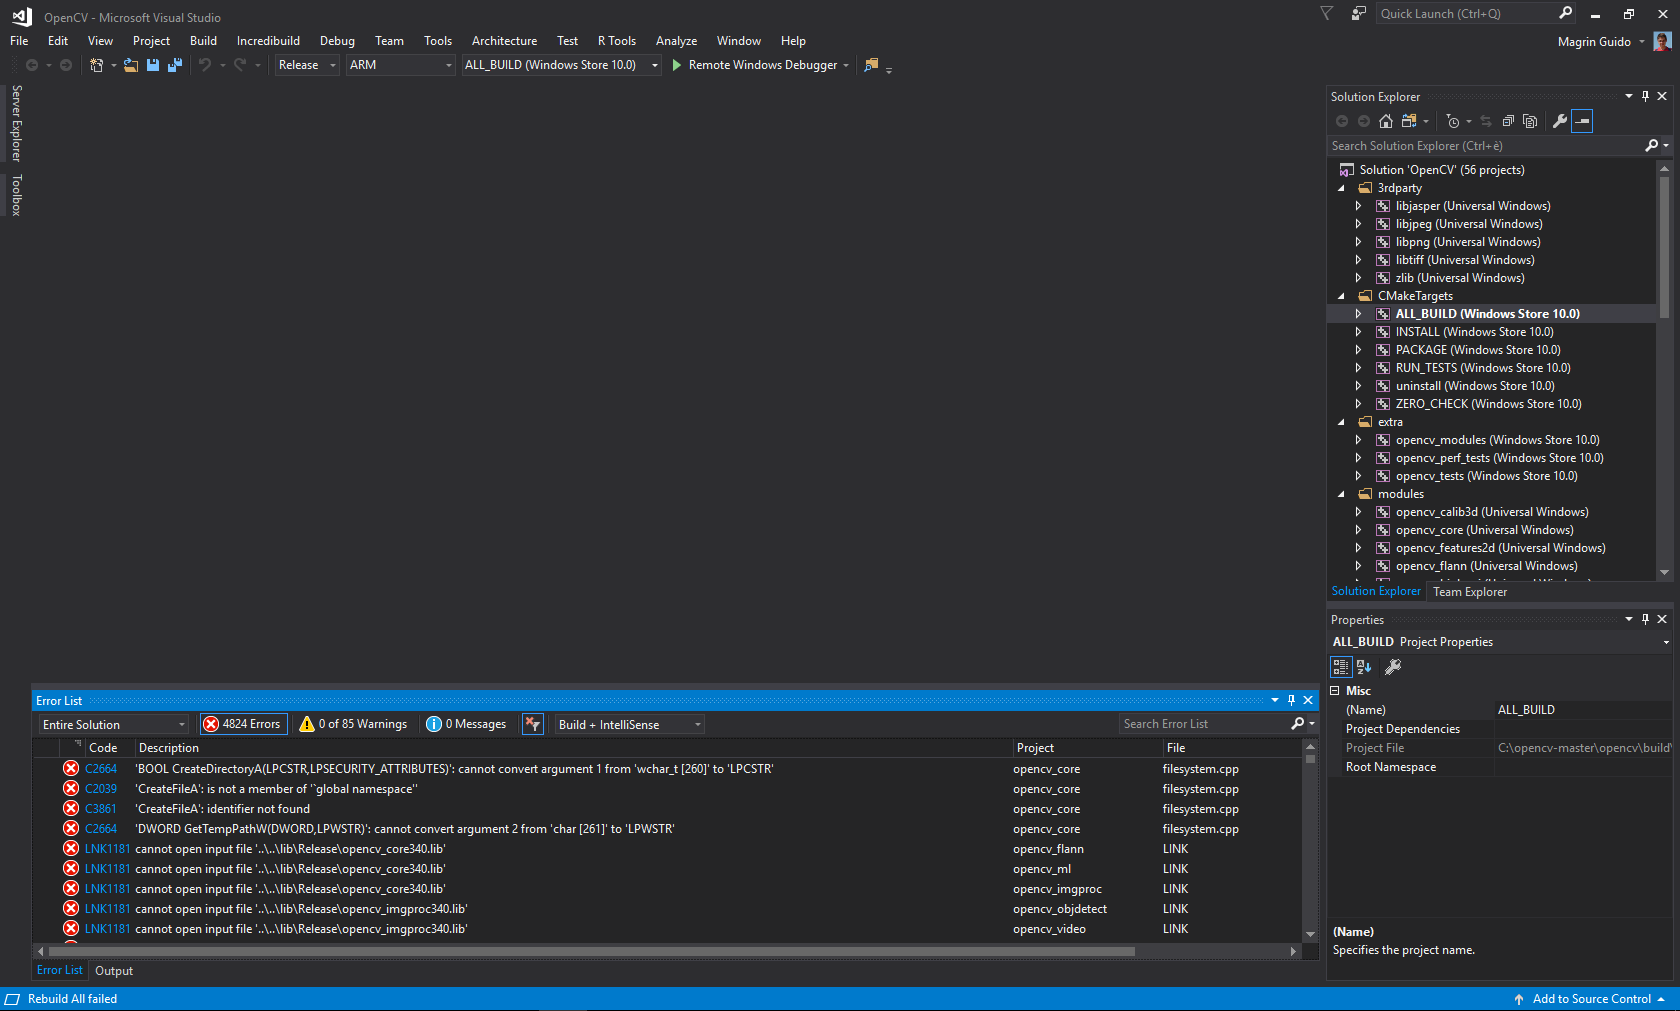The image size is (1680, 1011).
Task: Expand the libjpeg project node
Action: 1358,224
